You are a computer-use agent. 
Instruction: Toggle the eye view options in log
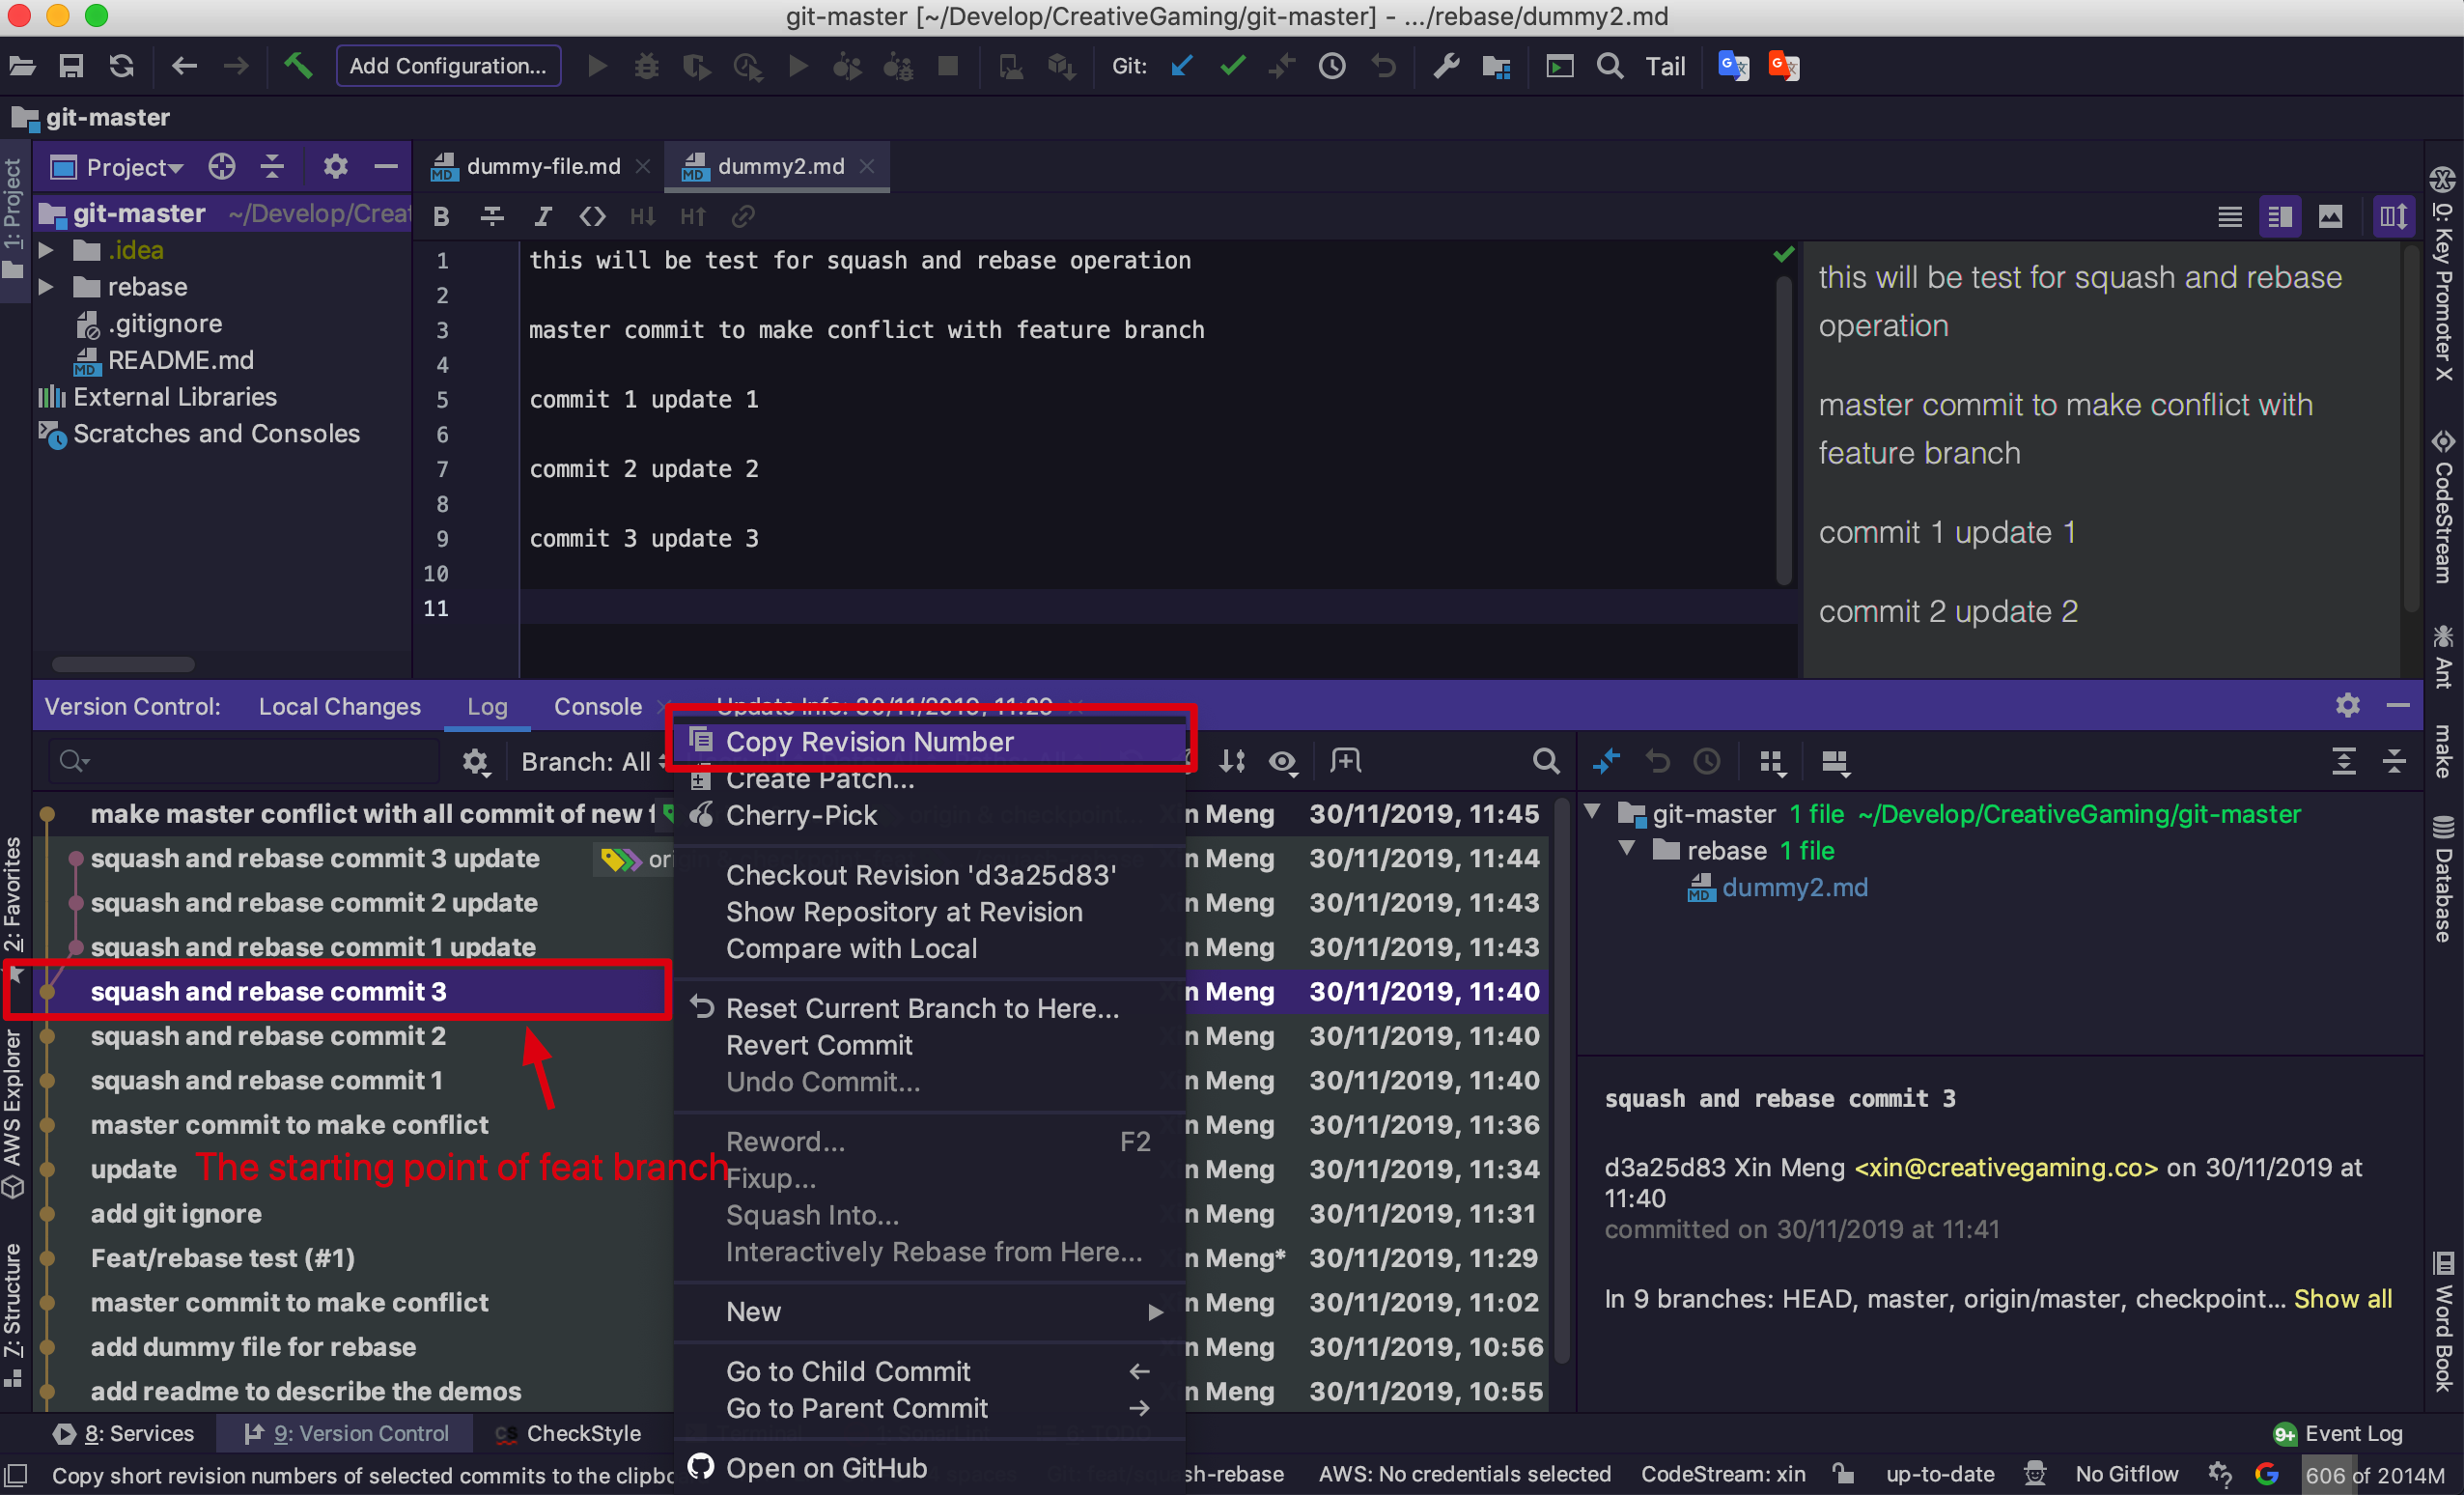tap(1283, 762)
